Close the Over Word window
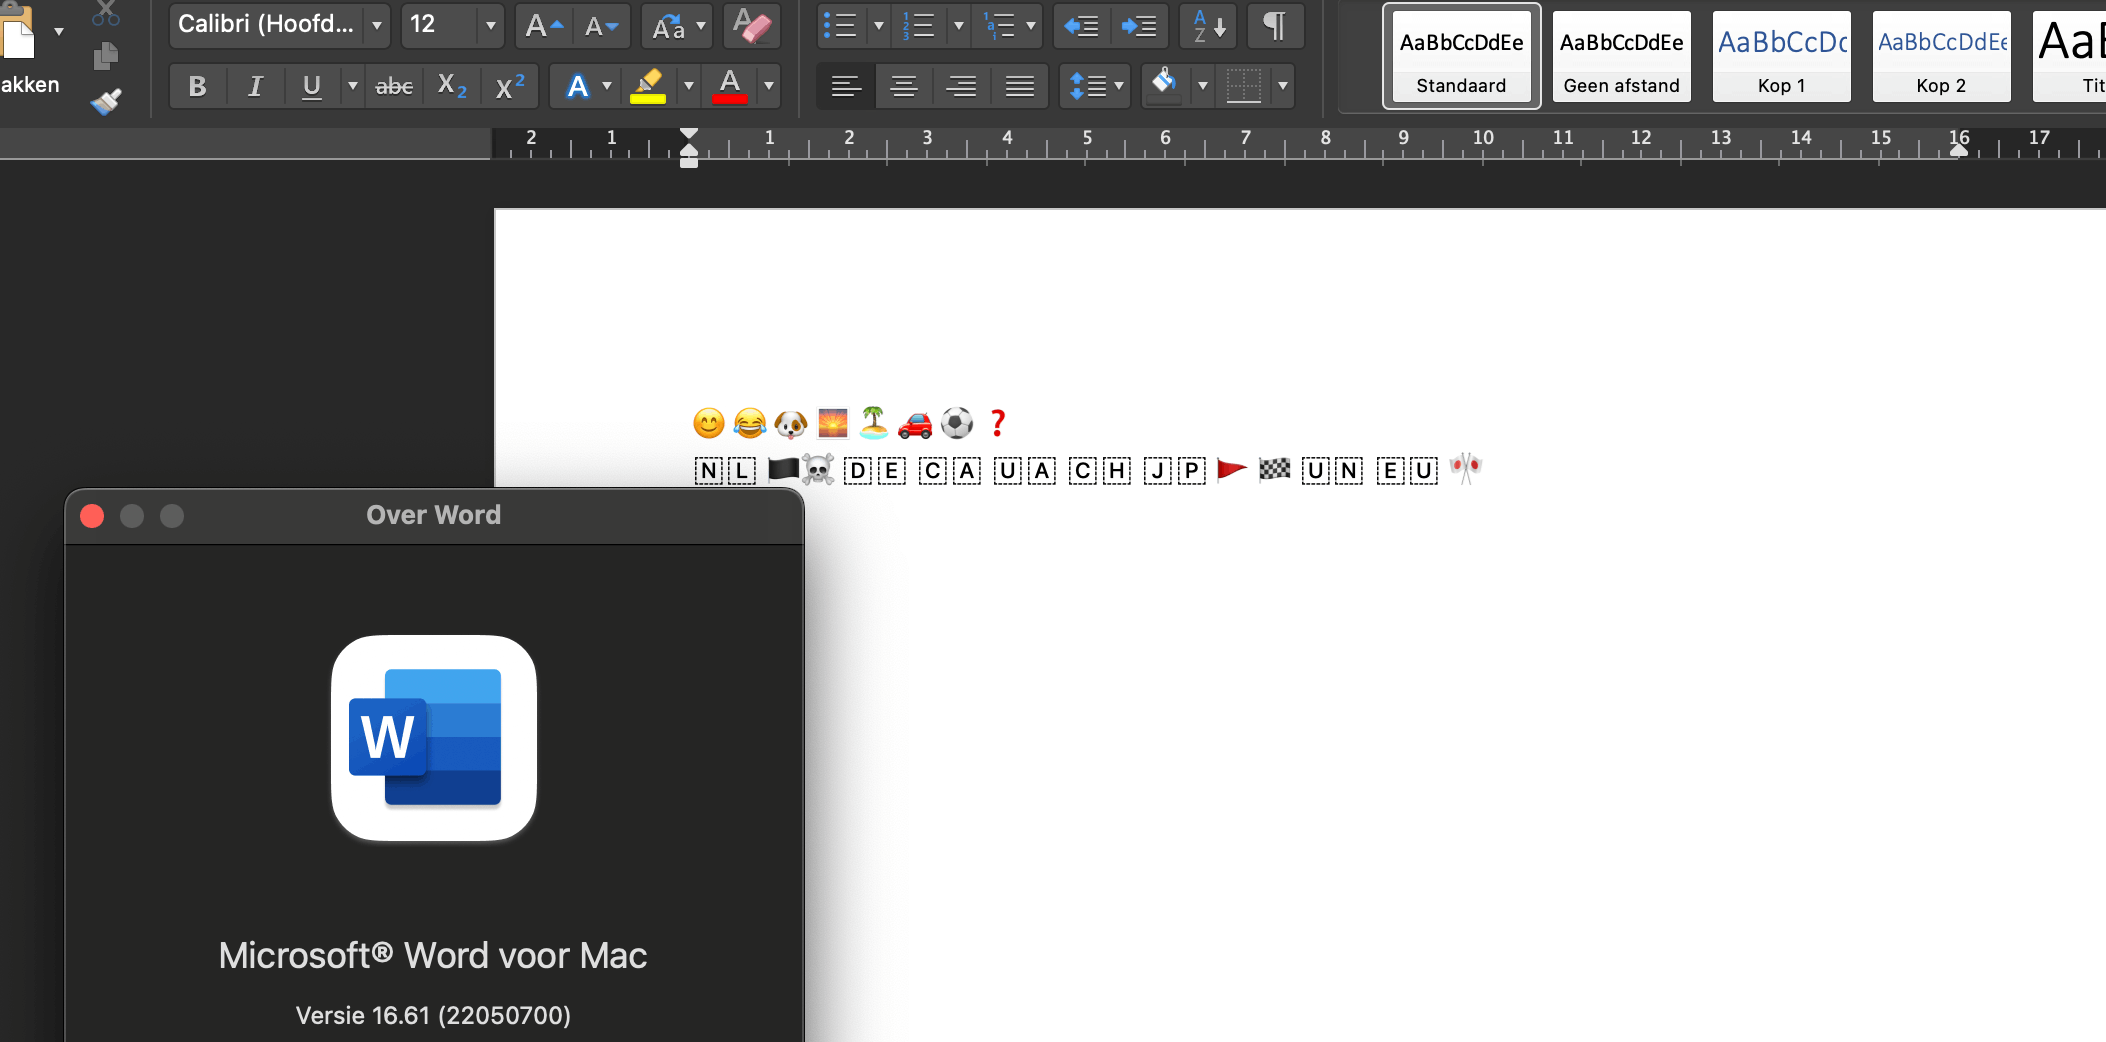Image resolution: width=2106 pixels, height=1042 pixels. coord(92,516)
